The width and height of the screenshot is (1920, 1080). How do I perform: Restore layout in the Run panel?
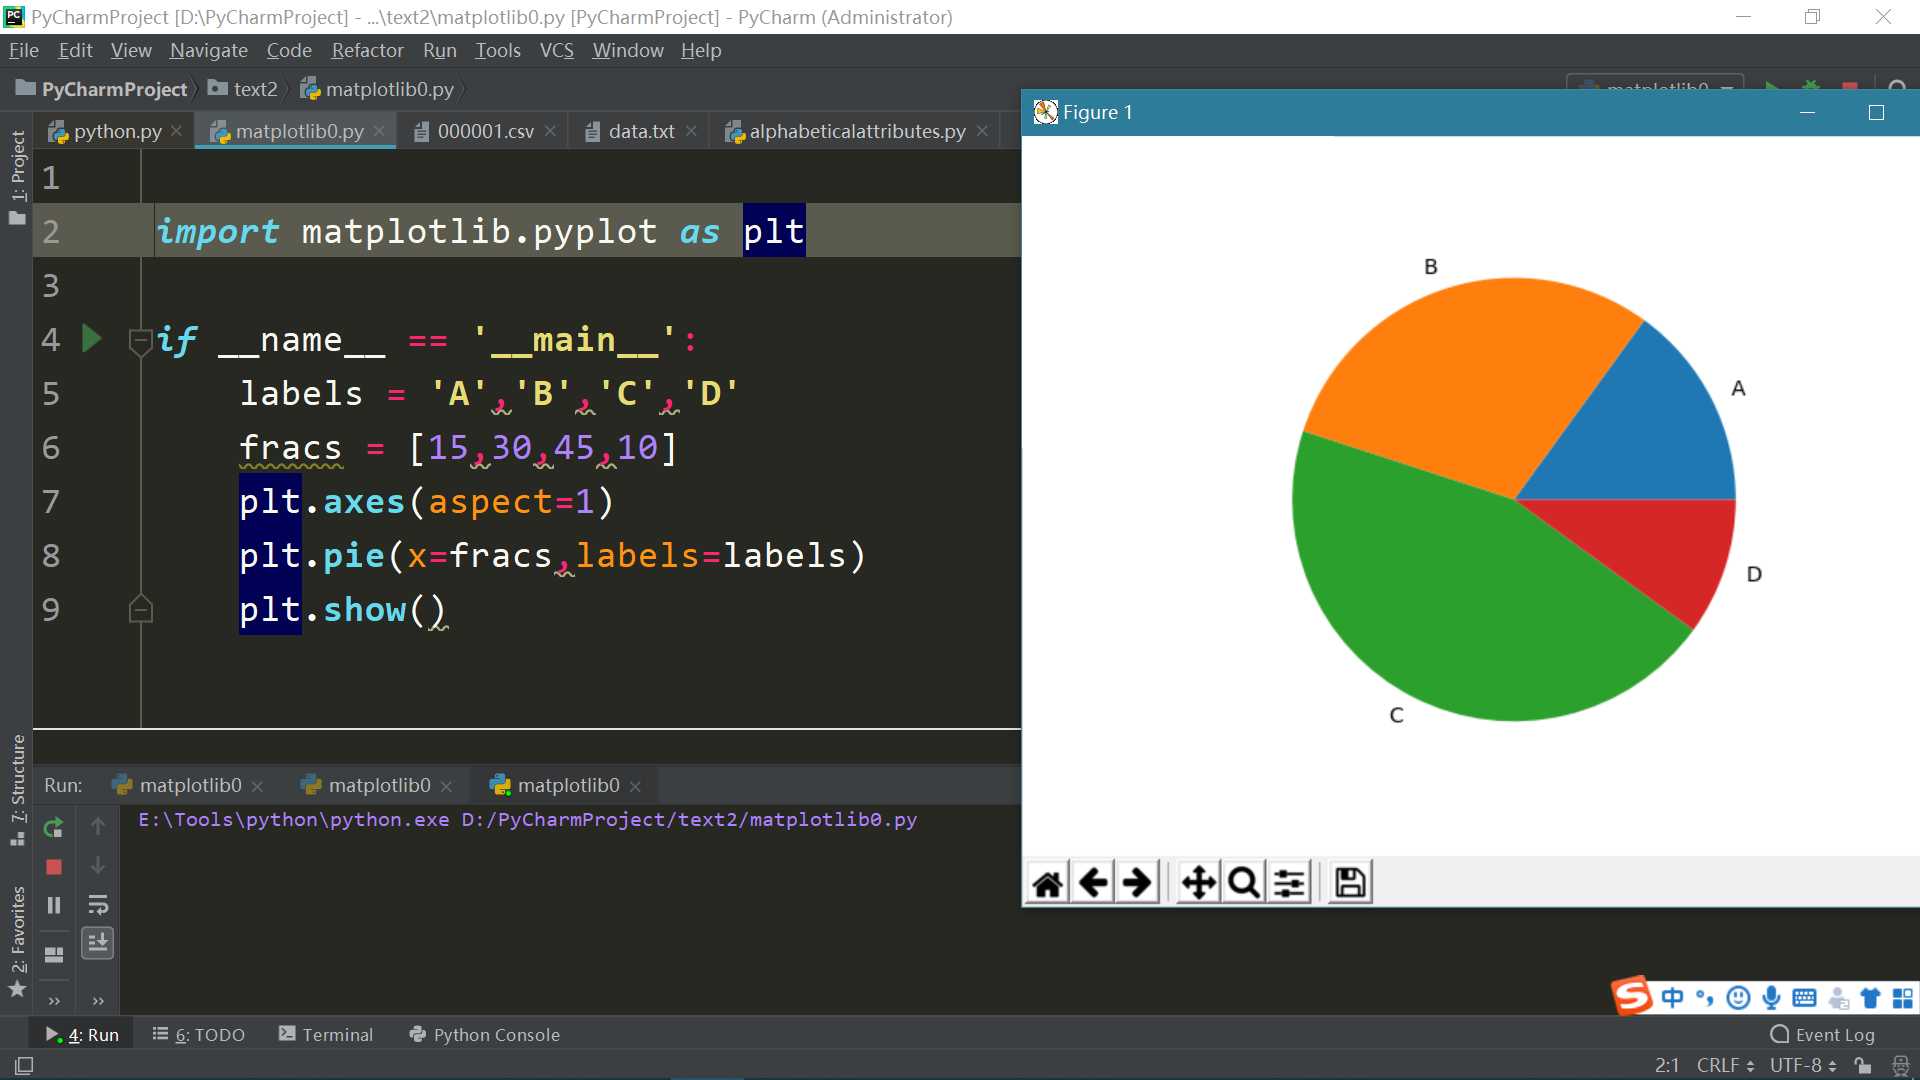pyautogui.click(x=54, y=954)
